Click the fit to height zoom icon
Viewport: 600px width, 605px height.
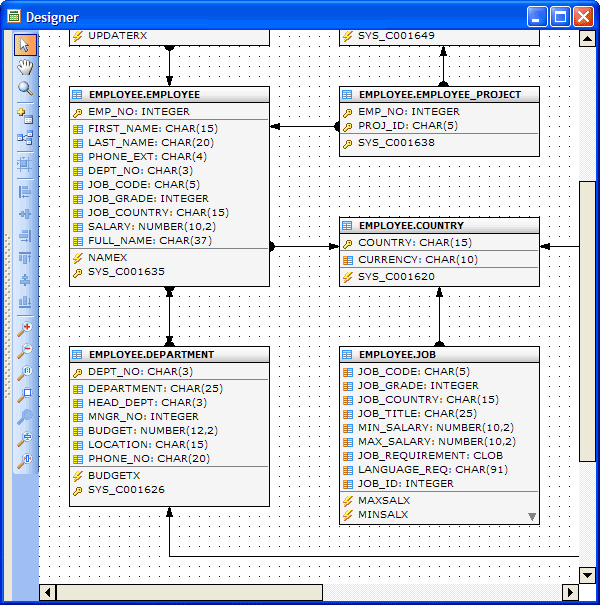(25, 439)
